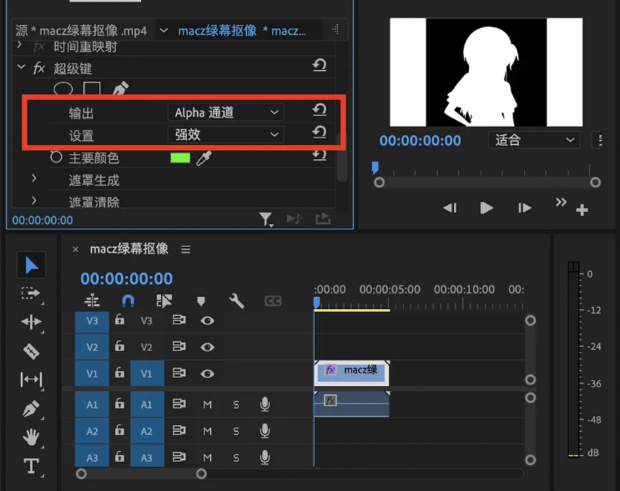Viewport: 620px width, 491px height.
Task: Open the 设置 强效 dropdown
Action: click(226, 134)
